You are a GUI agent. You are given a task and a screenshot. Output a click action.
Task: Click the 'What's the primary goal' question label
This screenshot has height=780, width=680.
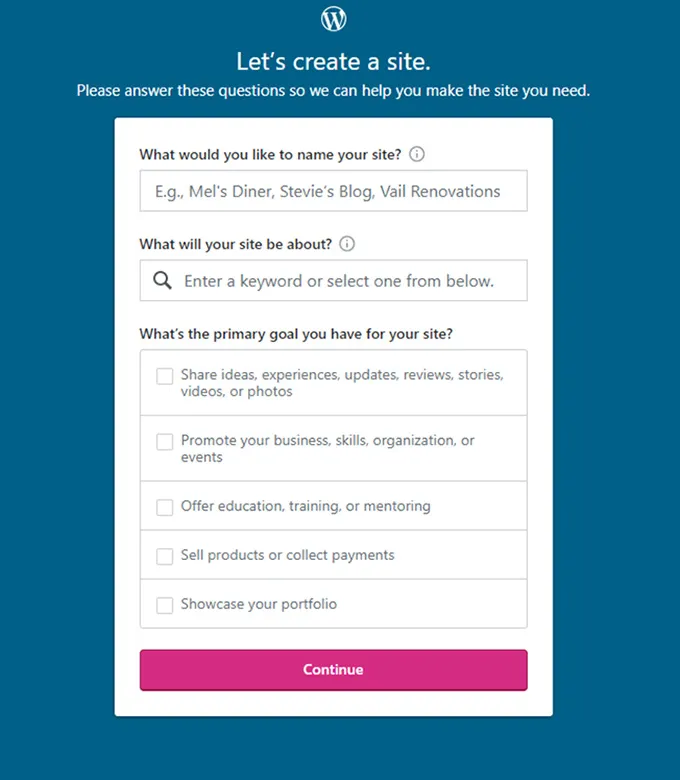302,334
